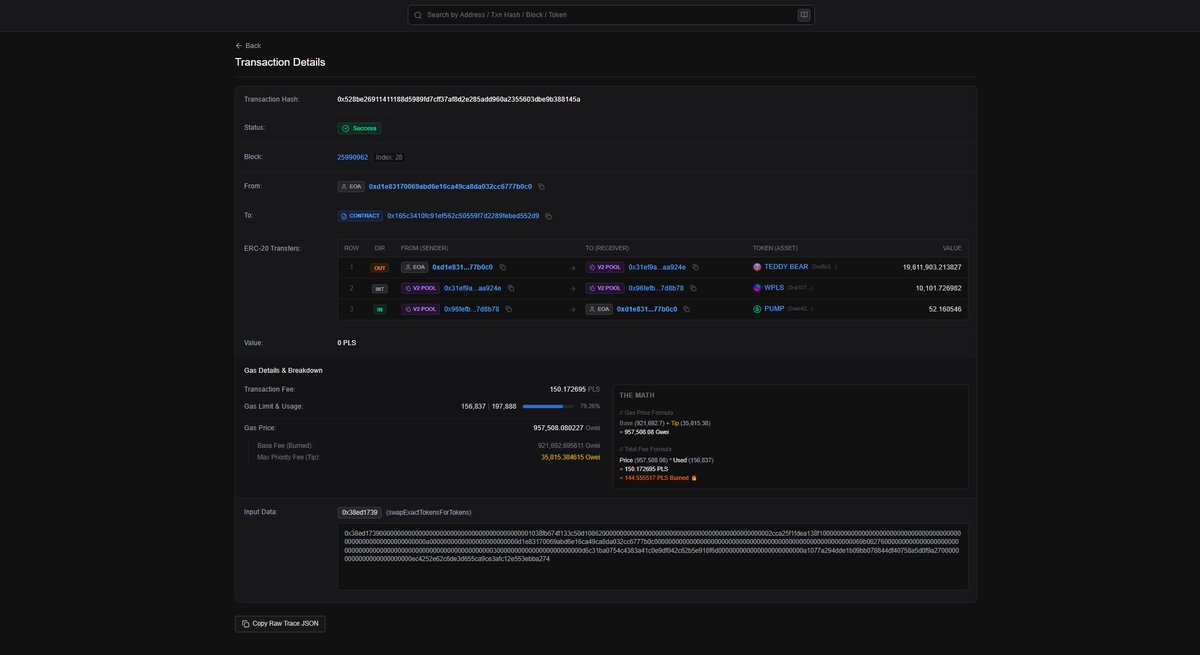Copy the From EOA address using its copy icon
The height and width of the screenshot is (655, 1200).
tap(540, 186)
